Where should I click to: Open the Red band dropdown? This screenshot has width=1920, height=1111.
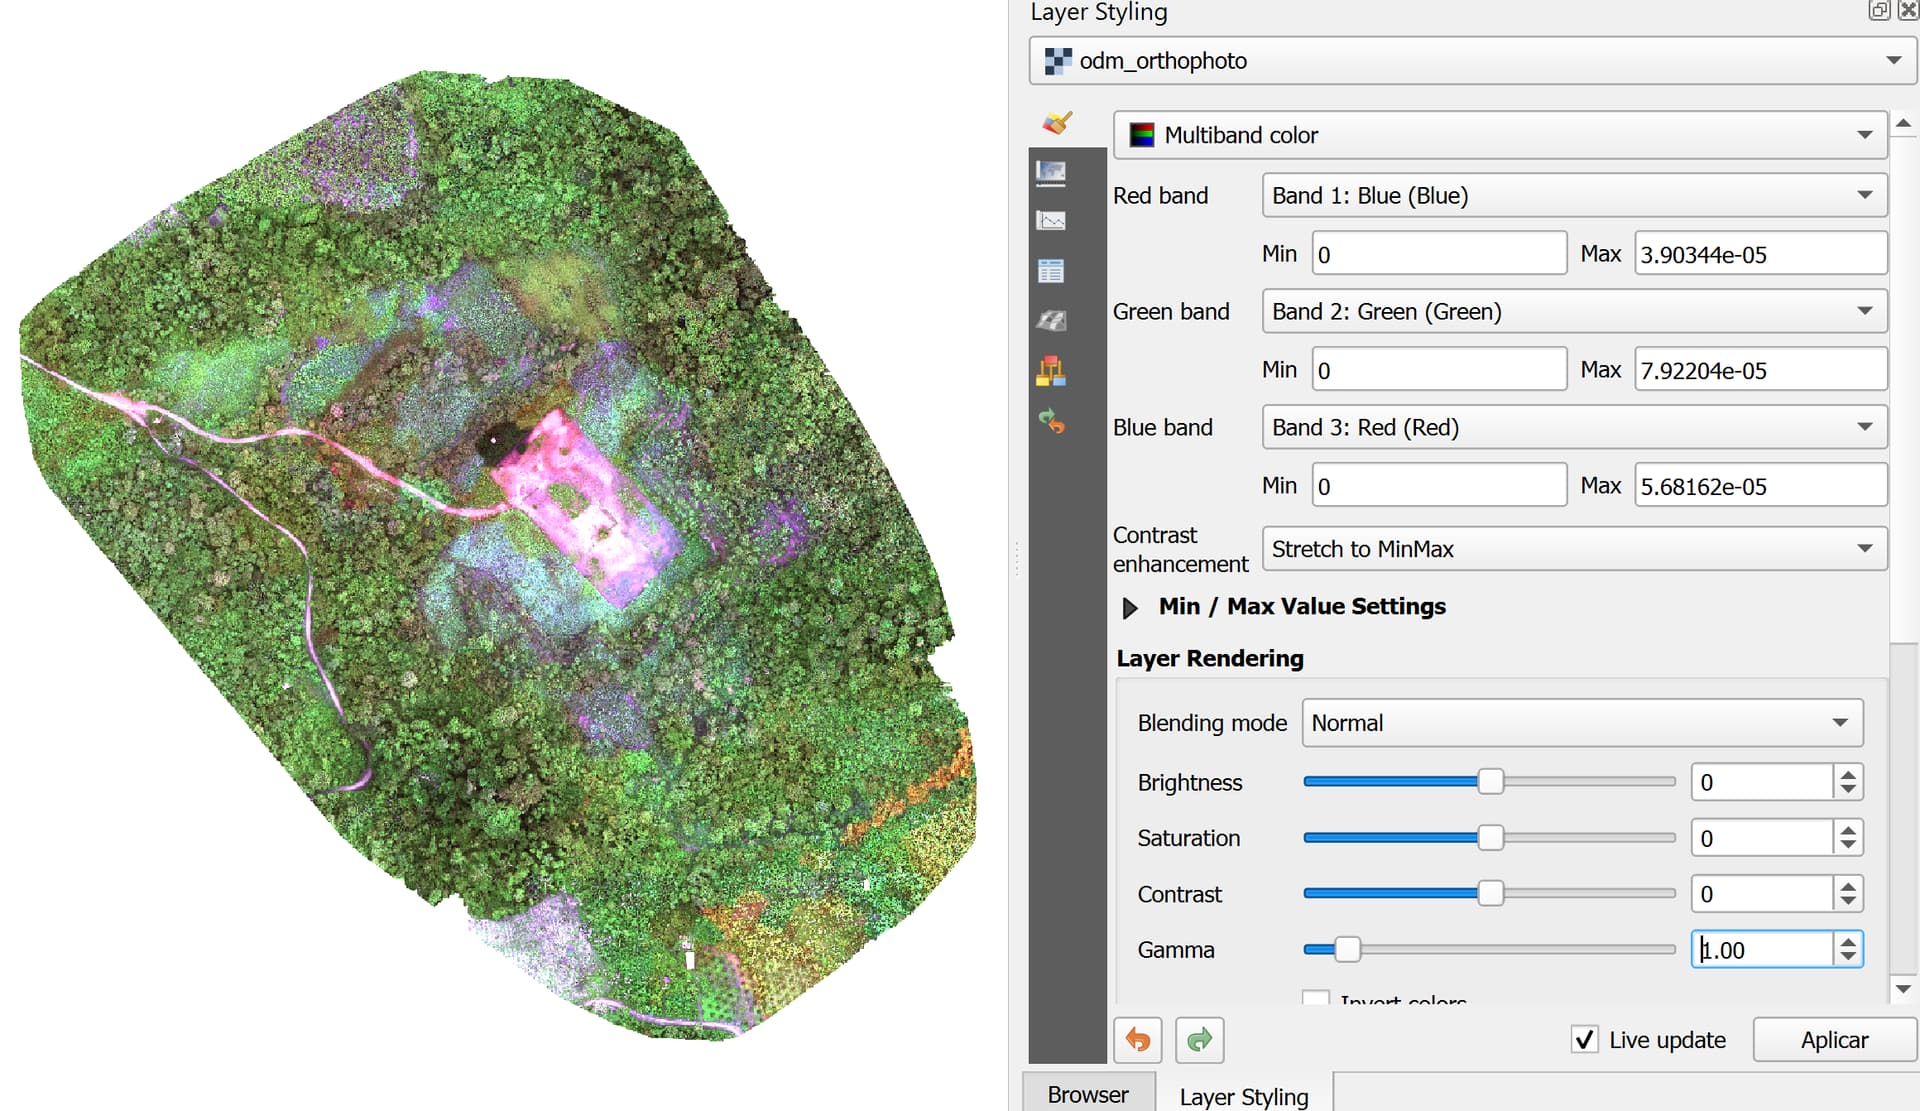1573,195
